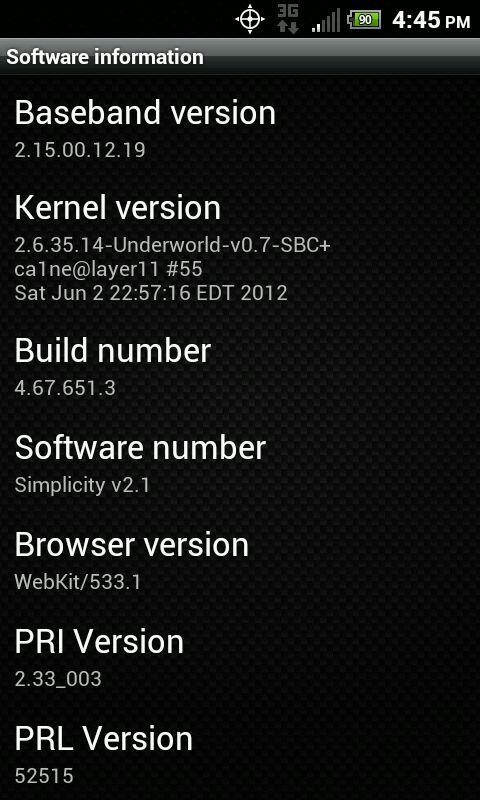Tap the battery level icon showing 90
The image size is (480, 800).
click(364, 20)
